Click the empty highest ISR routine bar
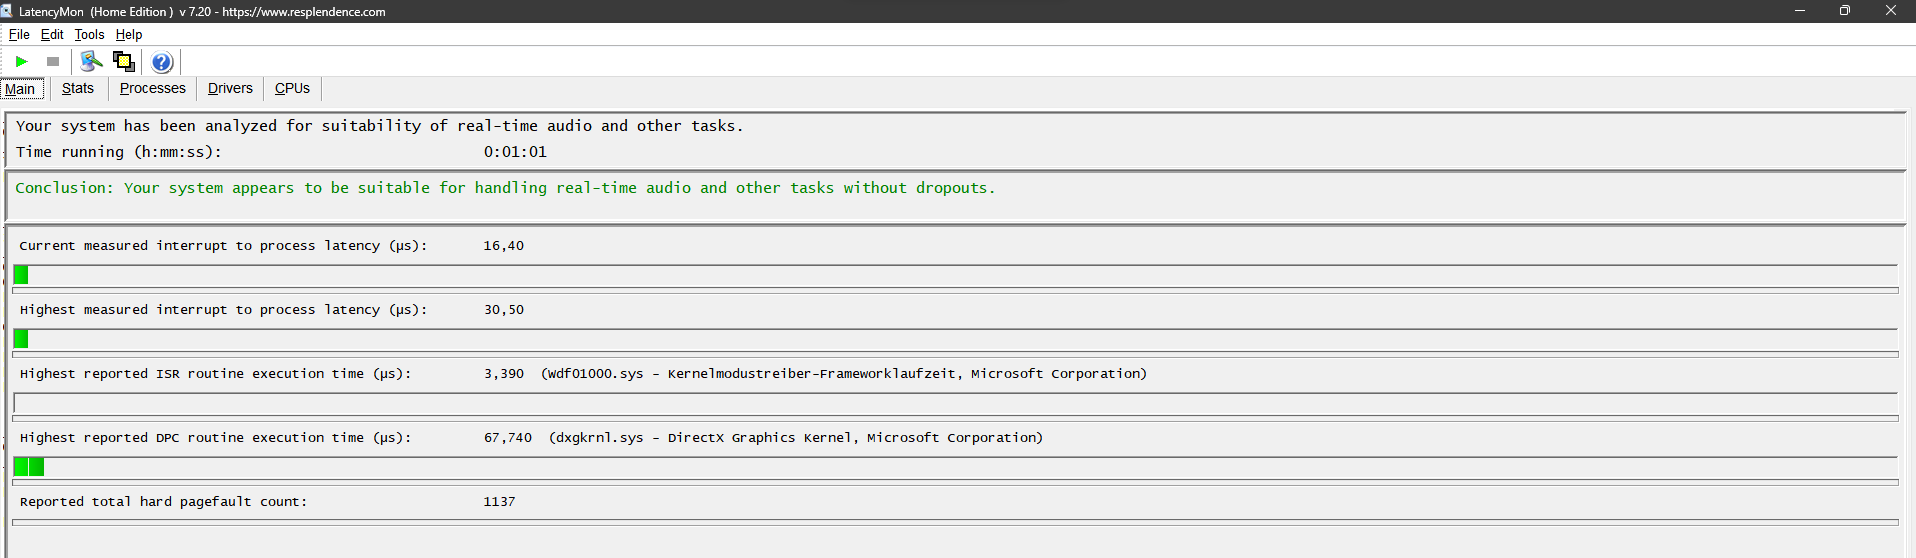Viewport: 1916px width, 558px height. 955,403
